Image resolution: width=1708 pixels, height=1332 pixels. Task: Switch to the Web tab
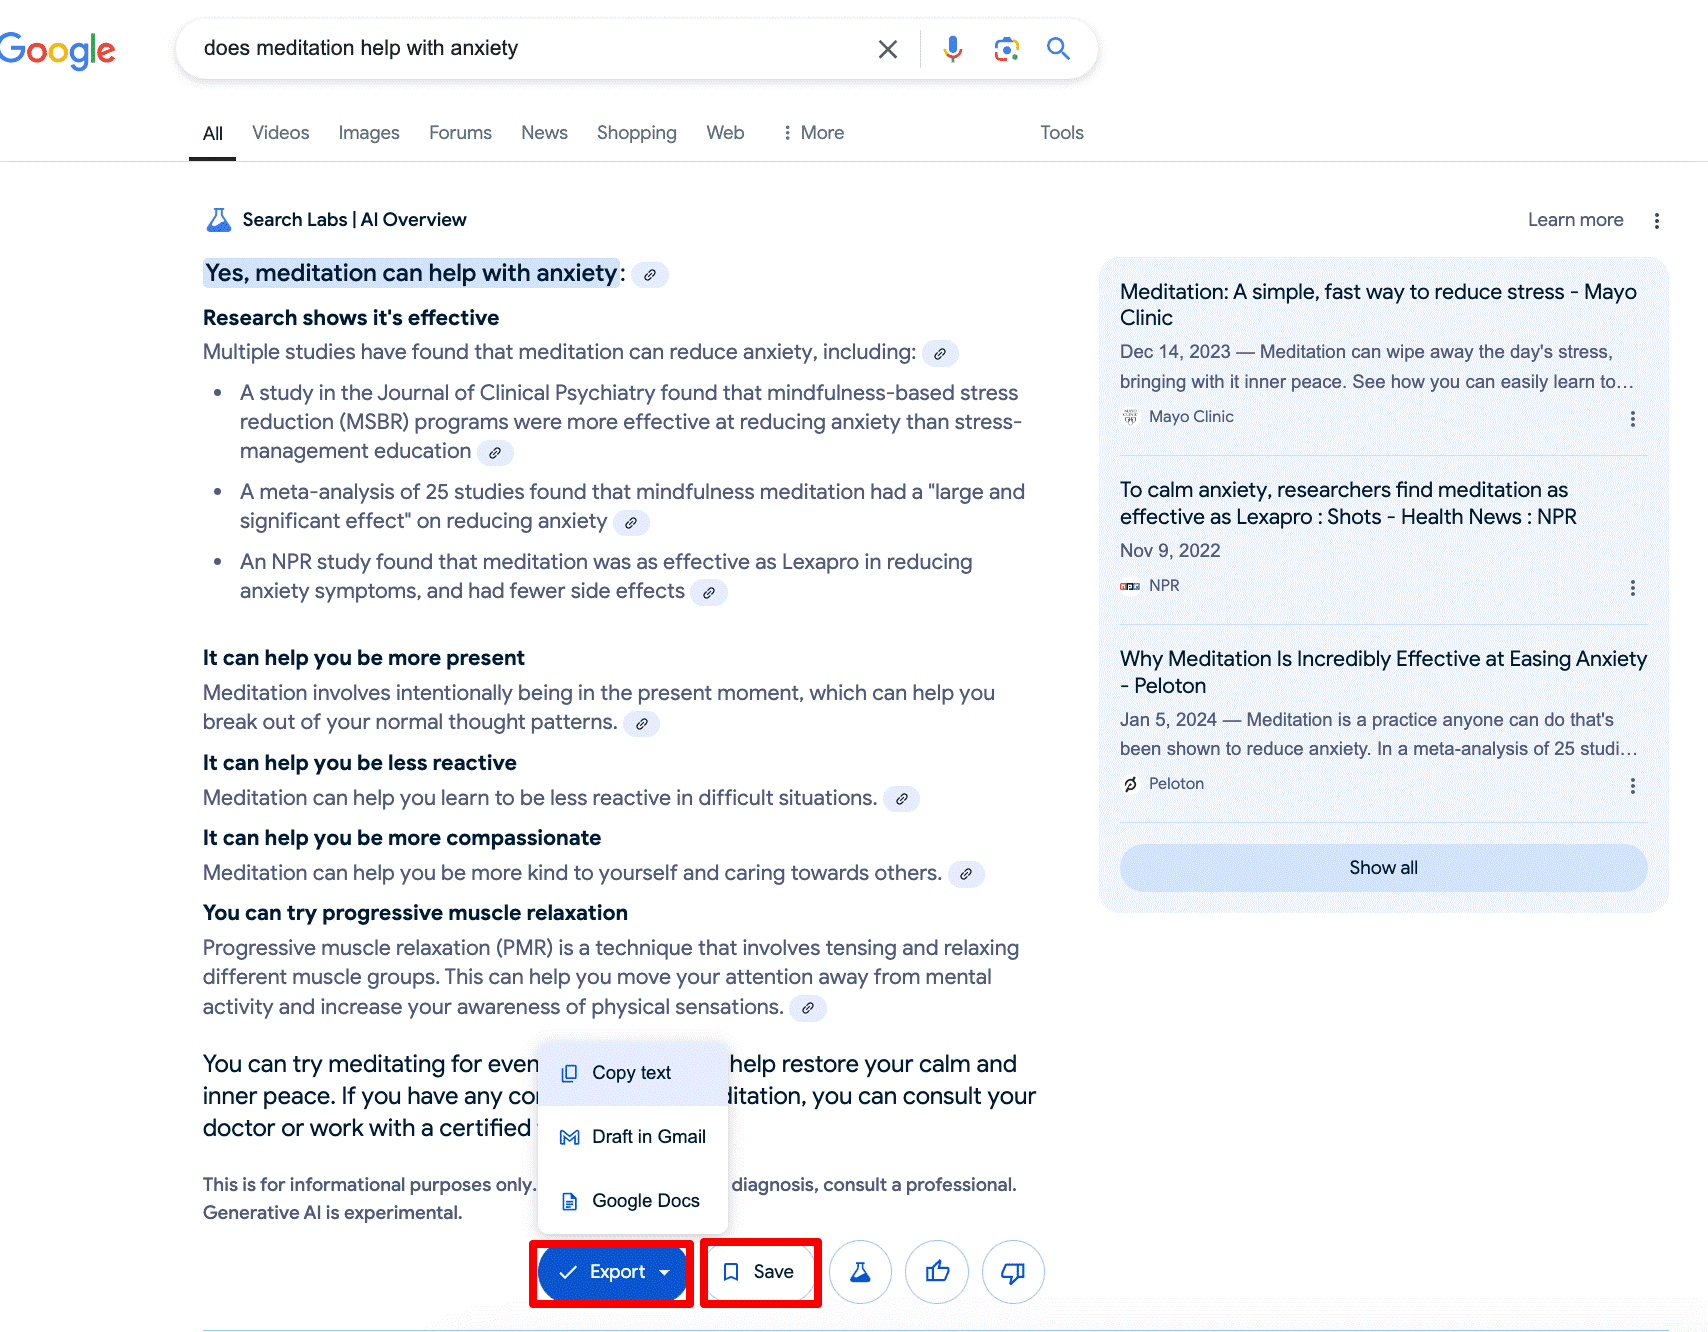(725, 133)
